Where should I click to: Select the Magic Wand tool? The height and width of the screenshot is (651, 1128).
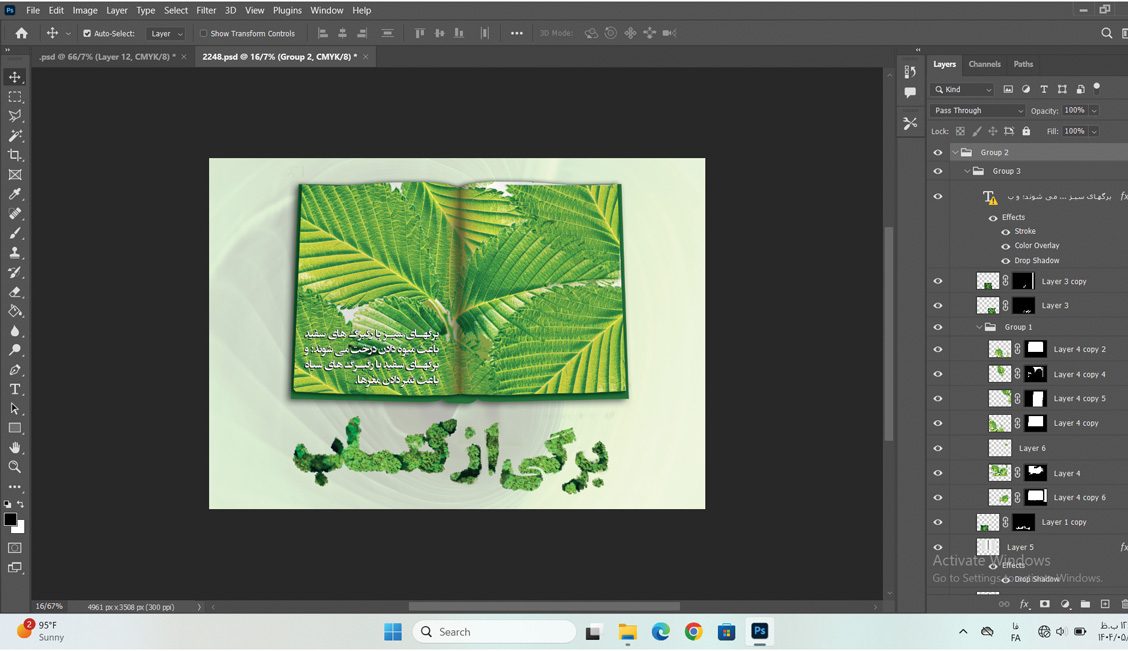click(14, 135)
